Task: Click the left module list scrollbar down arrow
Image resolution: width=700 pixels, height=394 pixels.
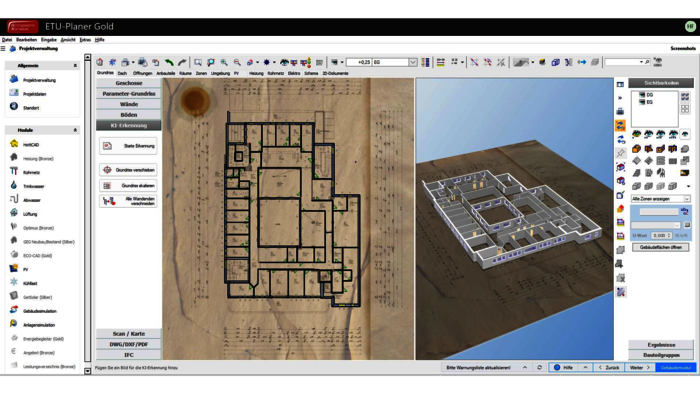Action: pos(88,371)
